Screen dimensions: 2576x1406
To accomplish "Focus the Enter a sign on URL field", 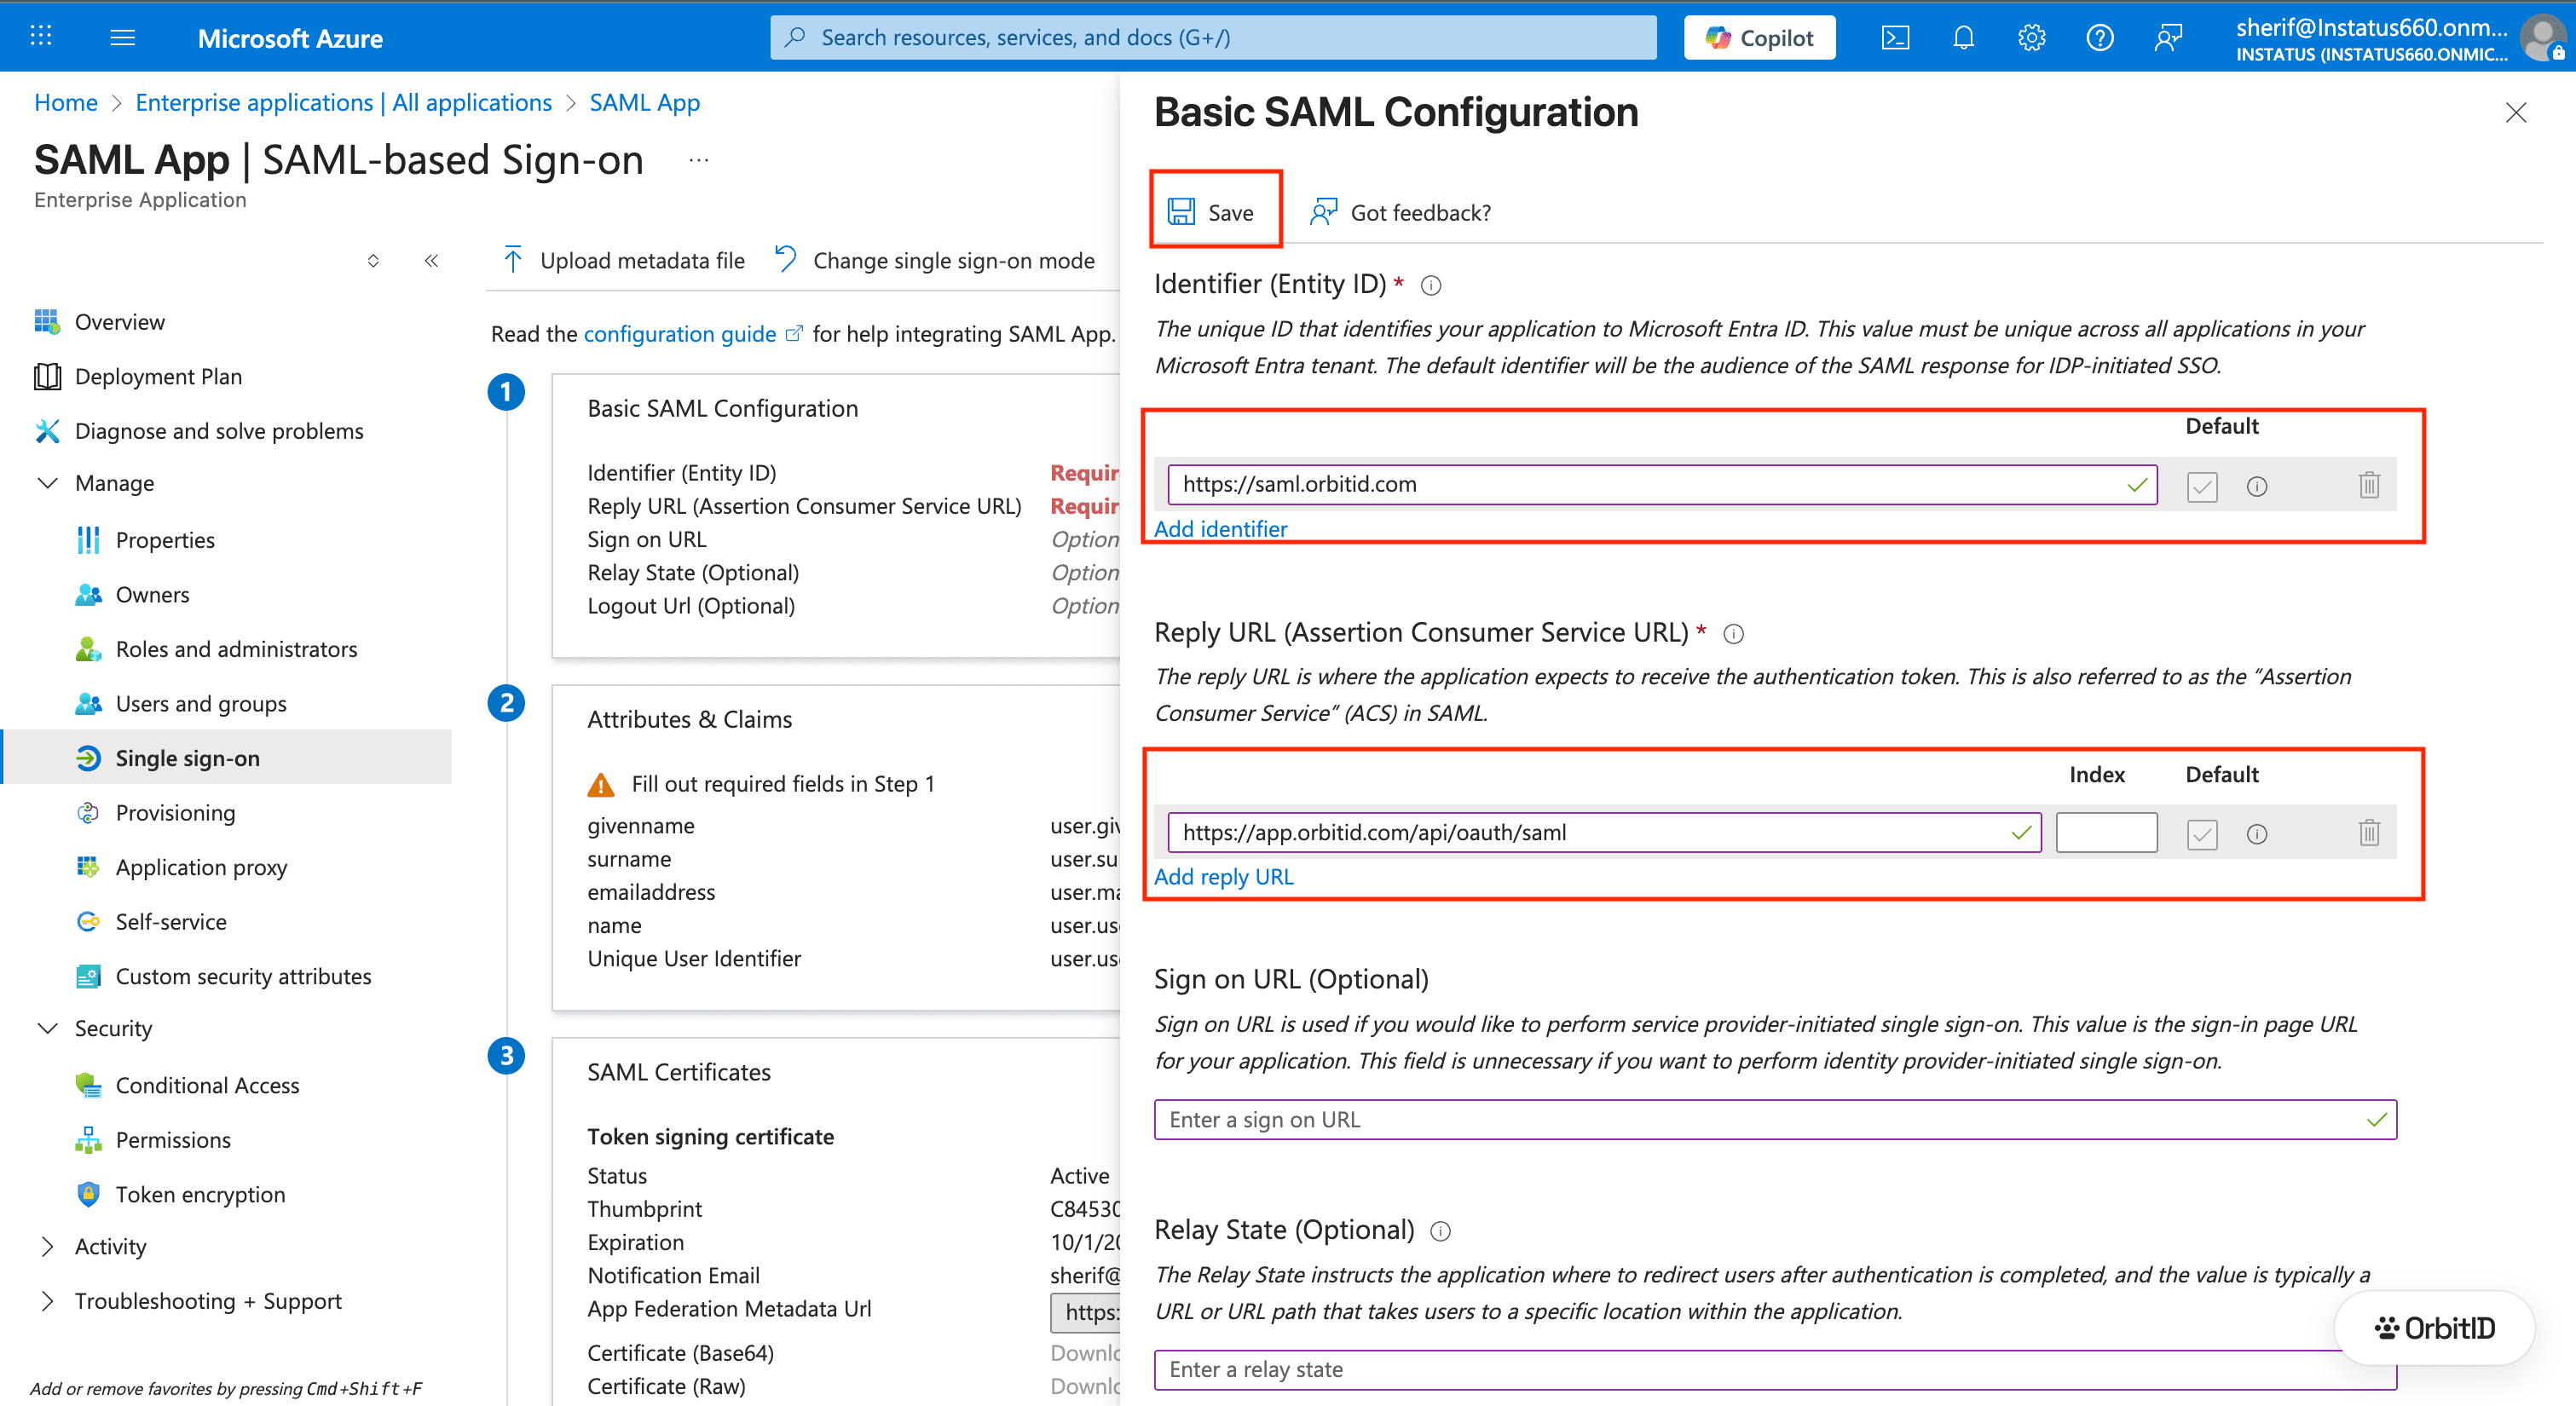I will pyautogui.click(x=1775, y=1120).
